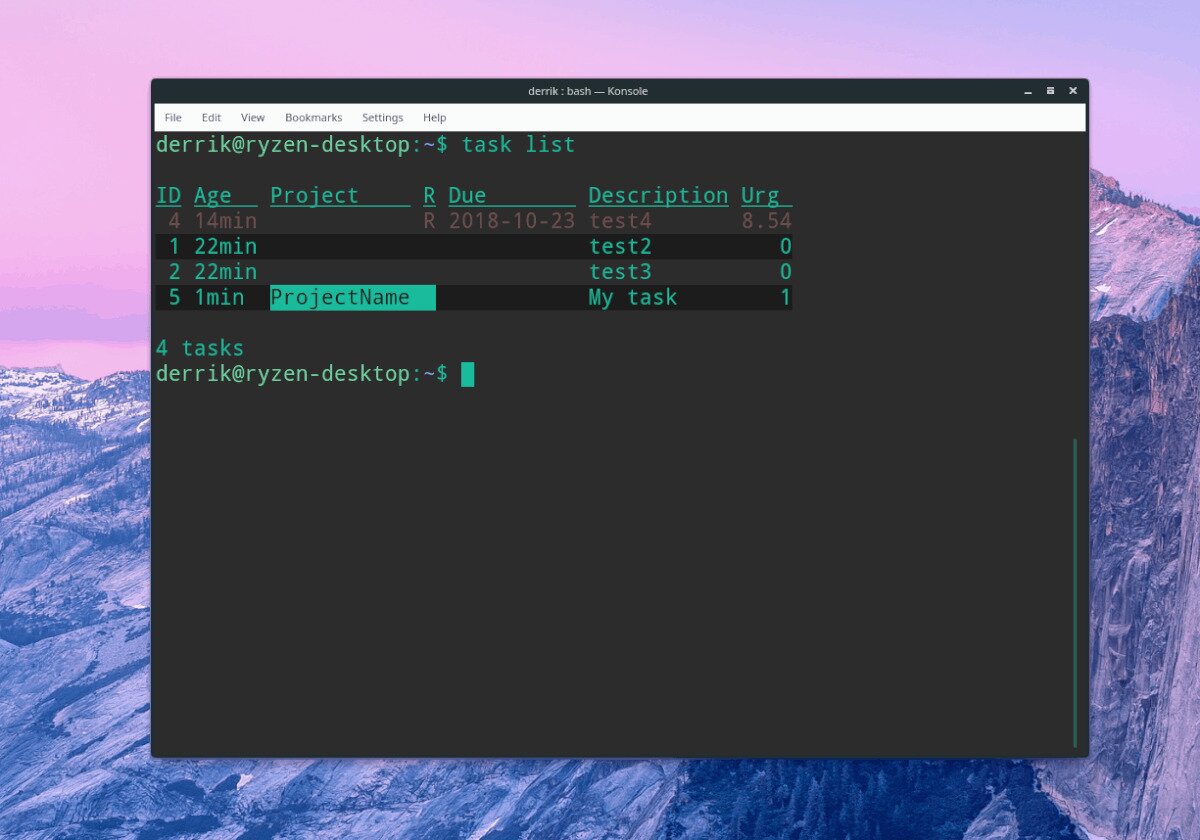The image size is (1200, 840).
Task: Click the terminal vertical scrollbar
Action: tap(1076, 592)
